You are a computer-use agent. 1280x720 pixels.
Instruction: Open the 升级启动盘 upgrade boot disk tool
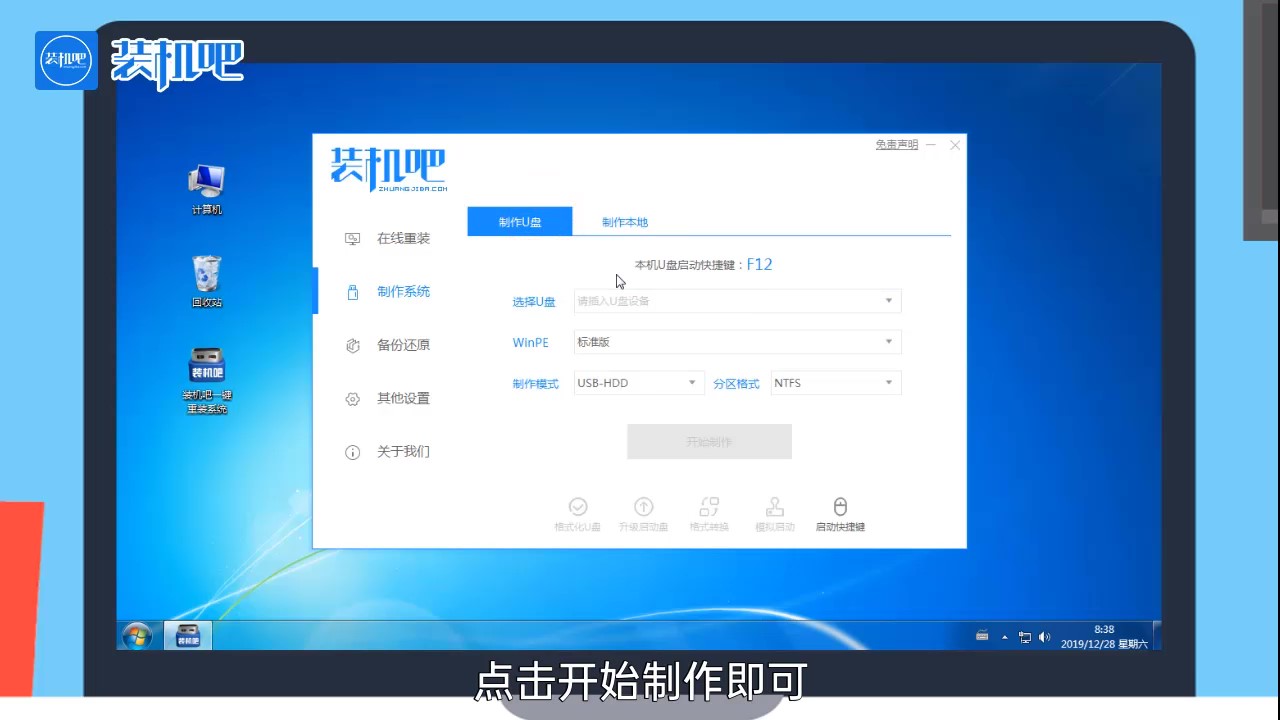pyautogui.click(x=643, y=513)
